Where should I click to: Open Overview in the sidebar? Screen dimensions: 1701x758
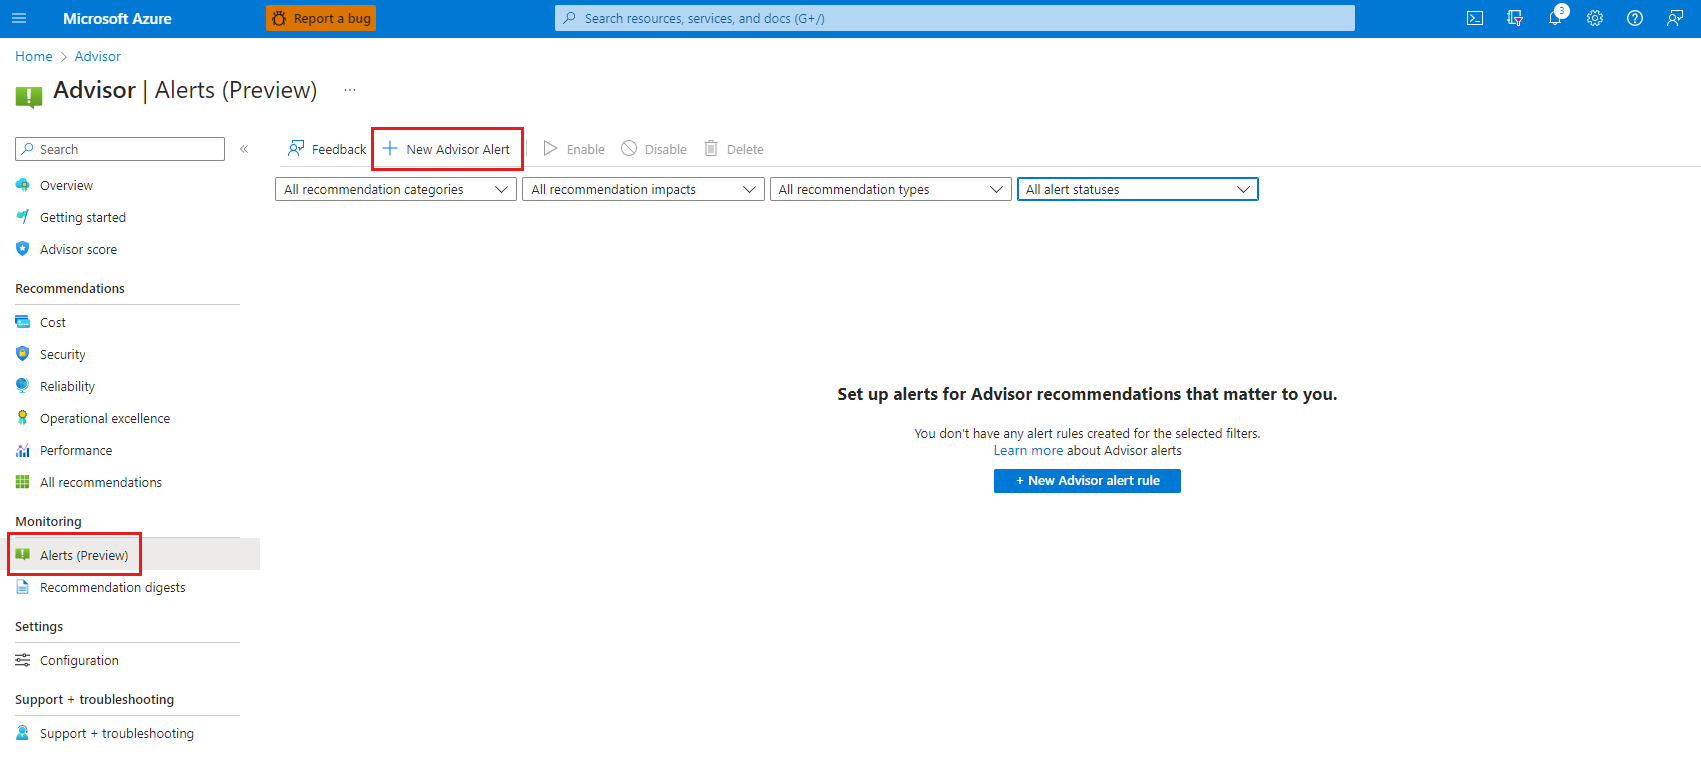point(66,185)
